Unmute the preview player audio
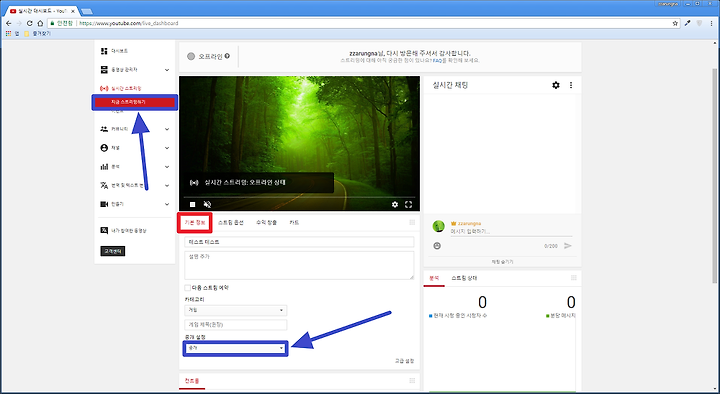720x394 pixels. pos(207,204)
